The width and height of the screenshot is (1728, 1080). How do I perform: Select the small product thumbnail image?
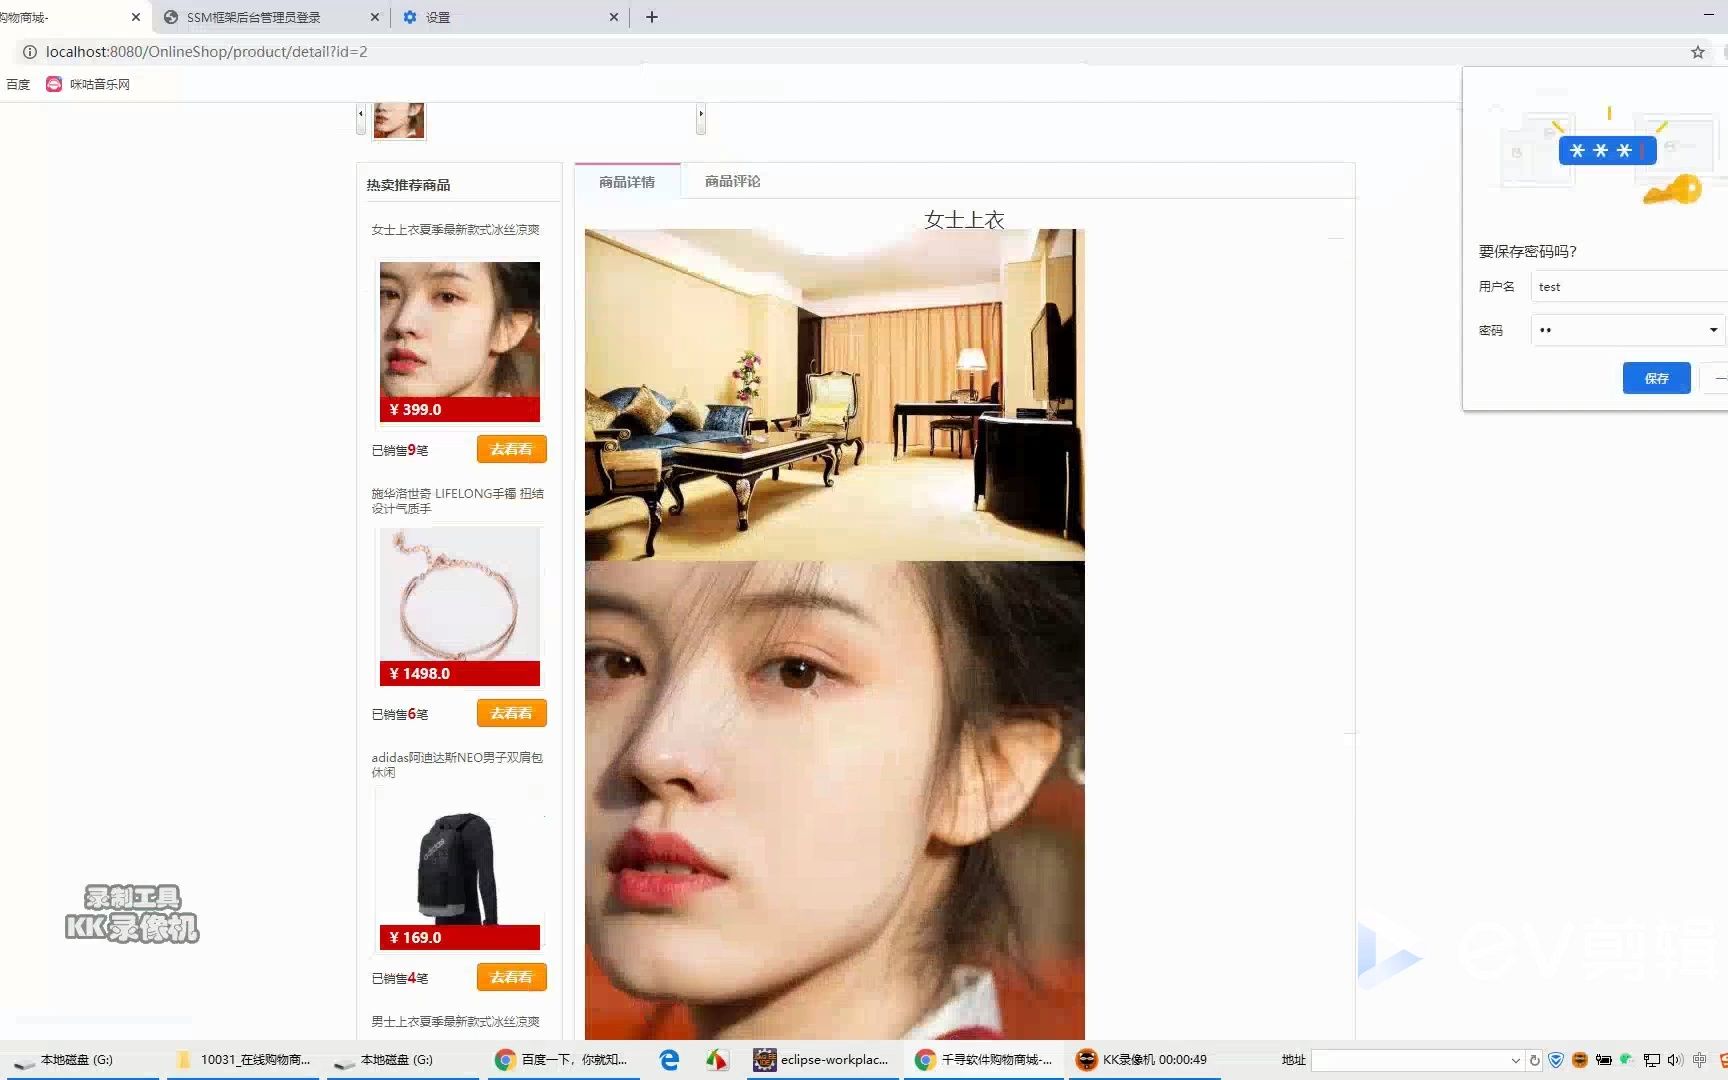tap(399, 121)
